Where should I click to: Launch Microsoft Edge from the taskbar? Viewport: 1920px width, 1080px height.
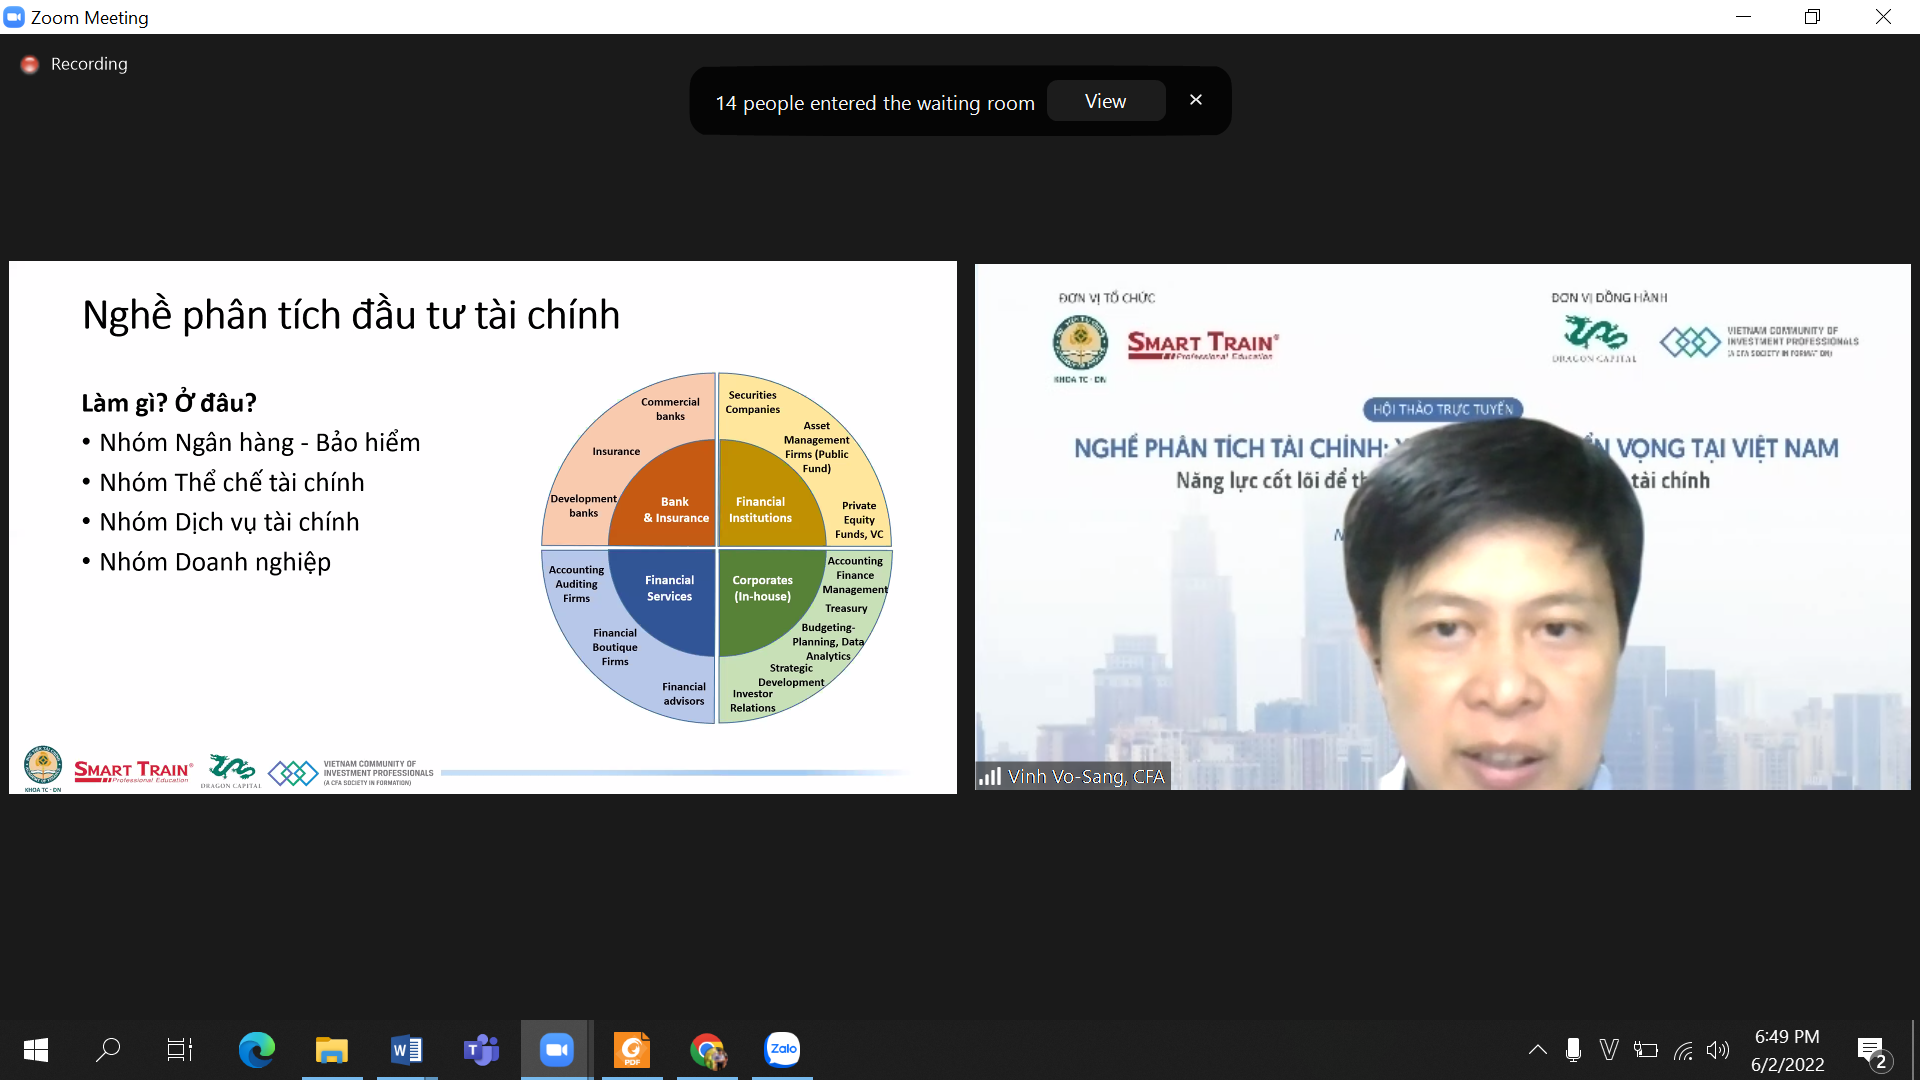pyautogui.click(x=256, y=1049)
